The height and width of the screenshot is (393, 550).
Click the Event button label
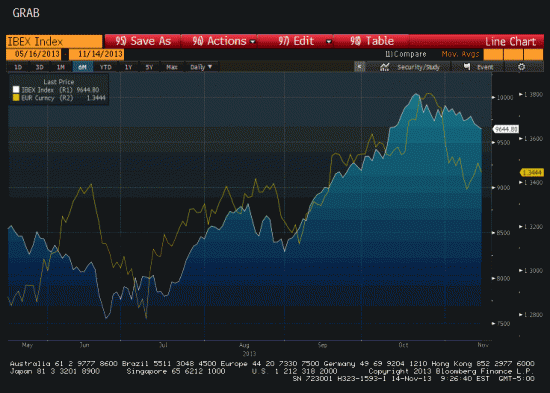(485, 67)
